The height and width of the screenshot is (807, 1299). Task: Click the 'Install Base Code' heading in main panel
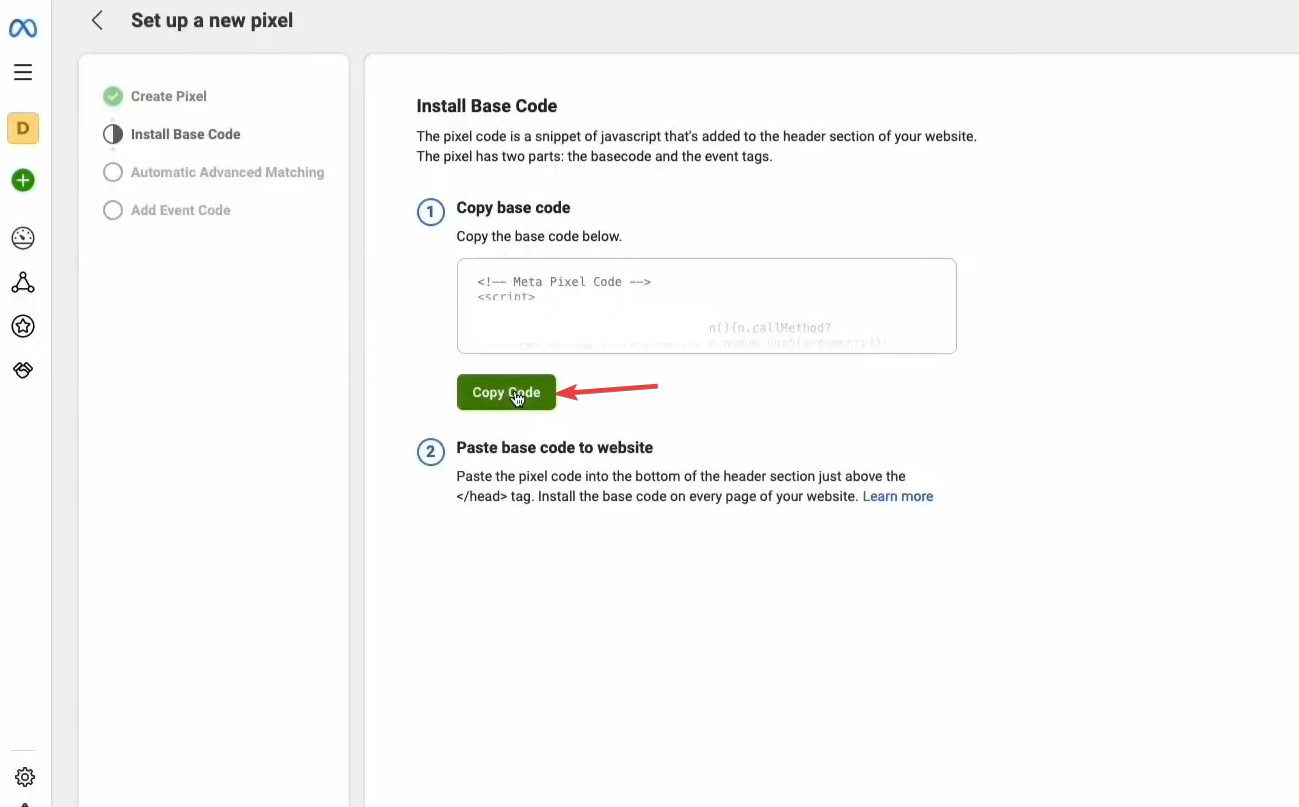tap(487, 106)
